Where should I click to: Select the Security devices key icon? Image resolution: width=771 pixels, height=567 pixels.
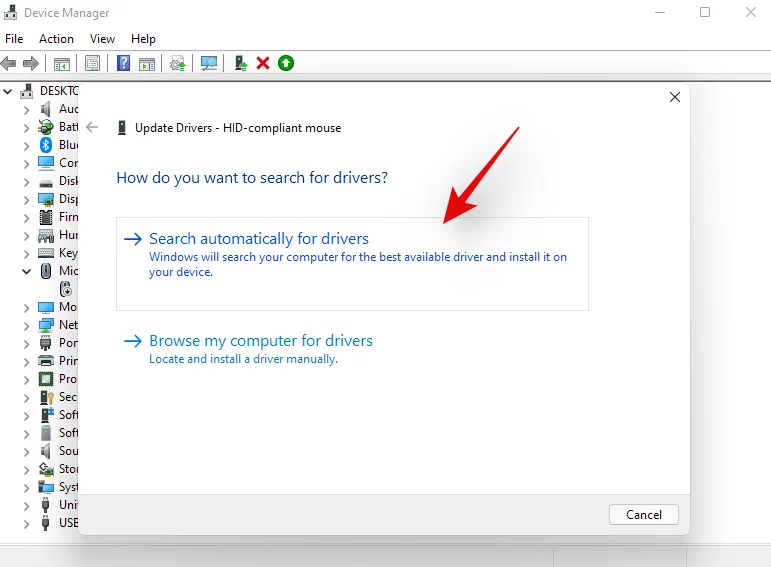[x=47, y=397]
